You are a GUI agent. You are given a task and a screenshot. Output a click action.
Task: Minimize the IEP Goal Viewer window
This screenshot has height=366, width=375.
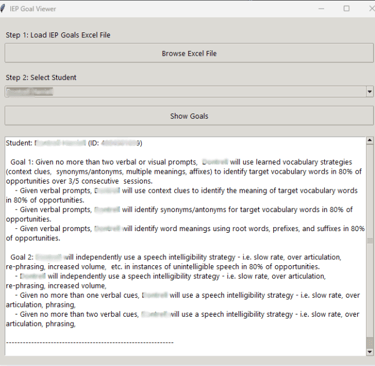point(321,9)
